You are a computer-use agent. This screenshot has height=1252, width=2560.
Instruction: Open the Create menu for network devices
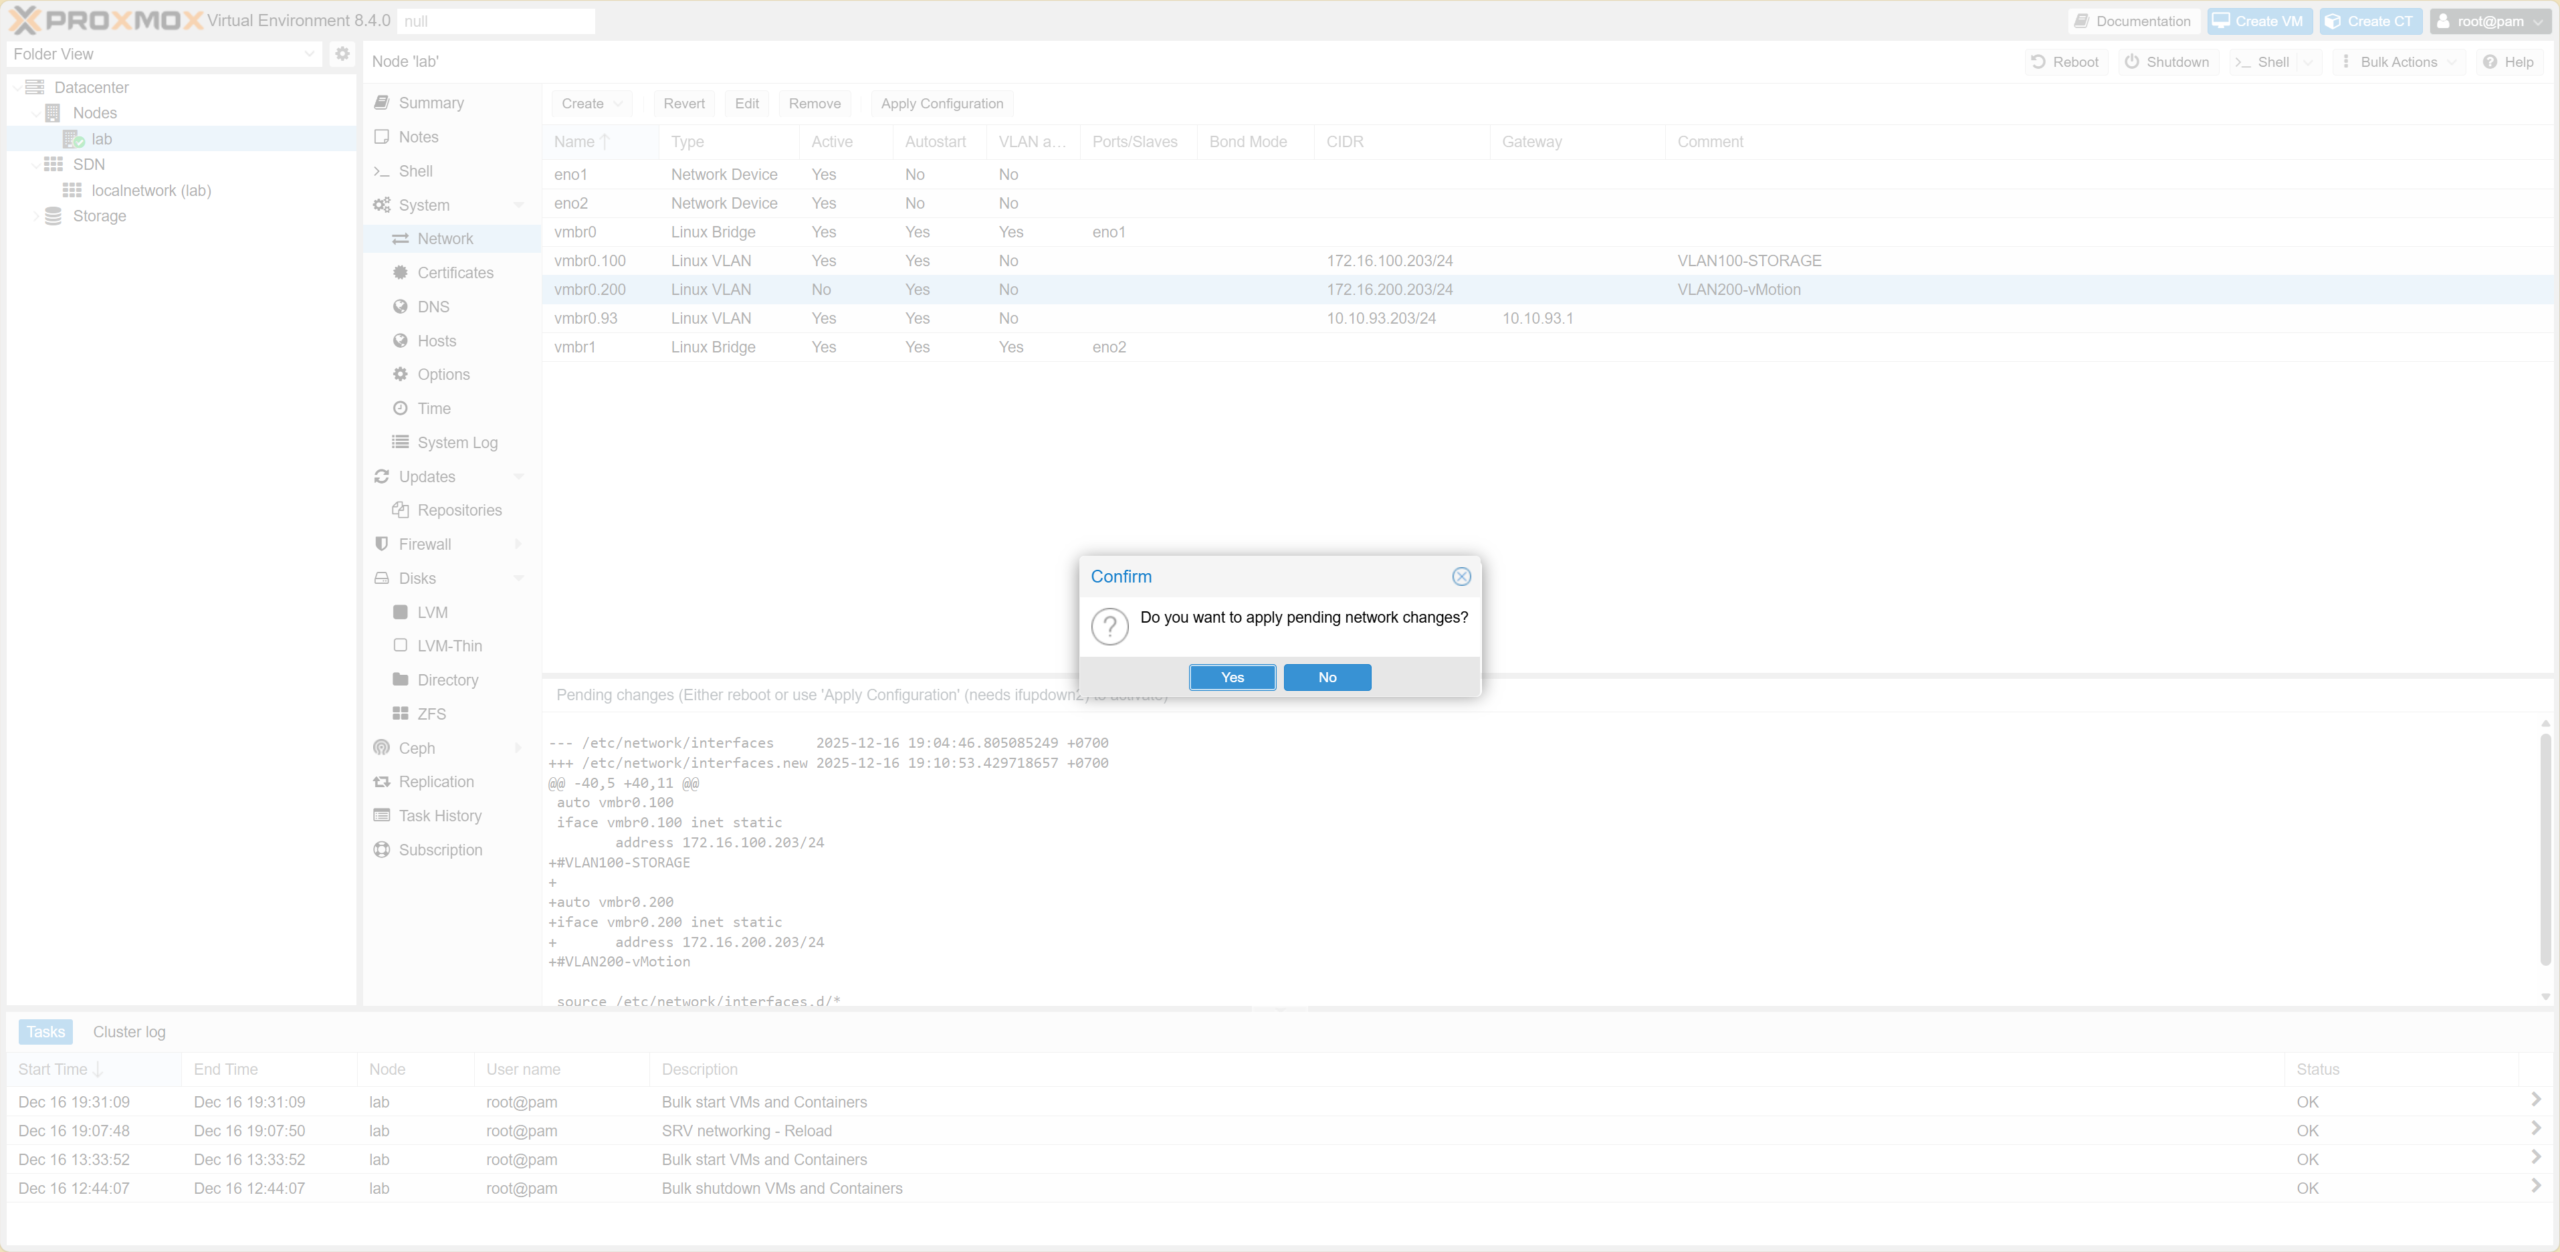[590, 103]
